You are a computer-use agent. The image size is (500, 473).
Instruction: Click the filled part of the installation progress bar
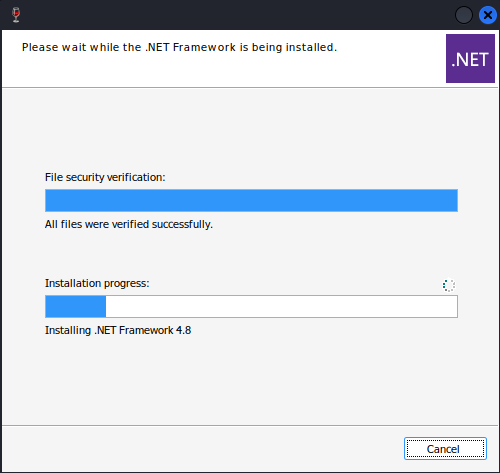click(x=76, y=306)
